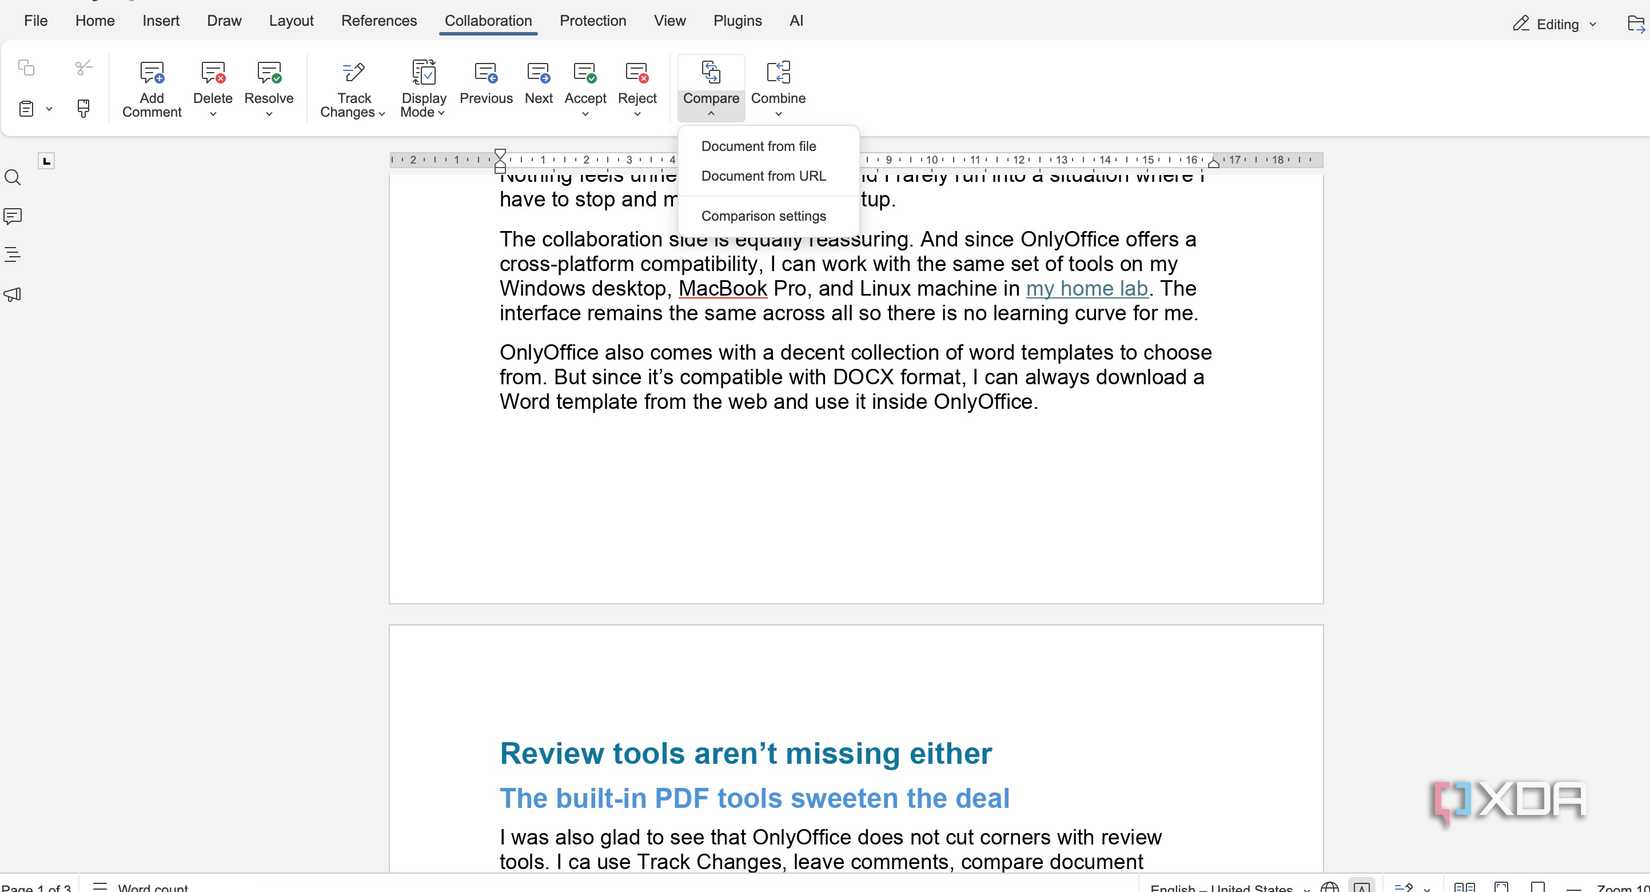Go to the Previous change
Image resolution: width=1650 pixels, height=892 pixels.
click(x=486, y=82)
